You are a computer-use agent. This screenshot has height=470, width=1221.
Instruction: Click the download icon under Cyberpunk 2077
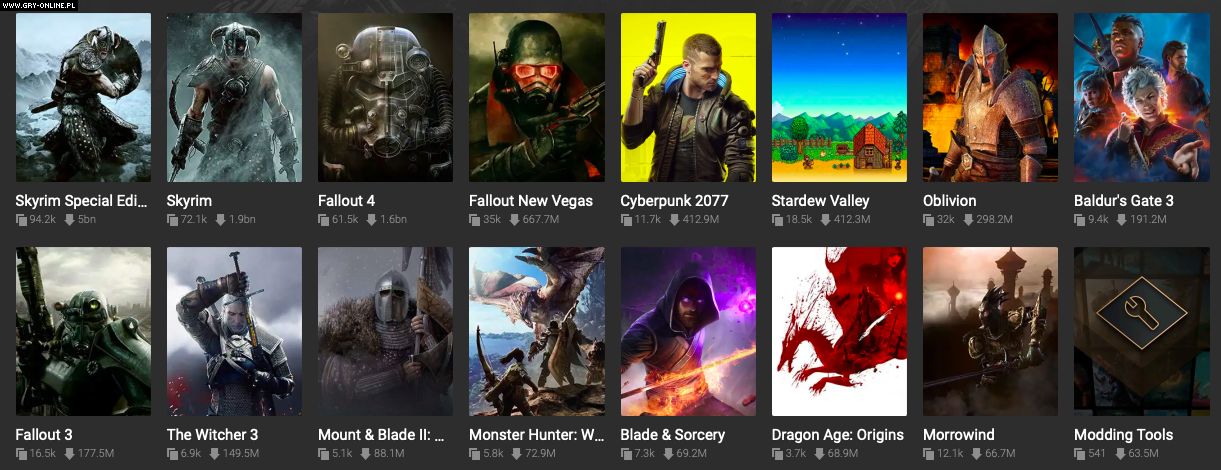pos(670,220)
